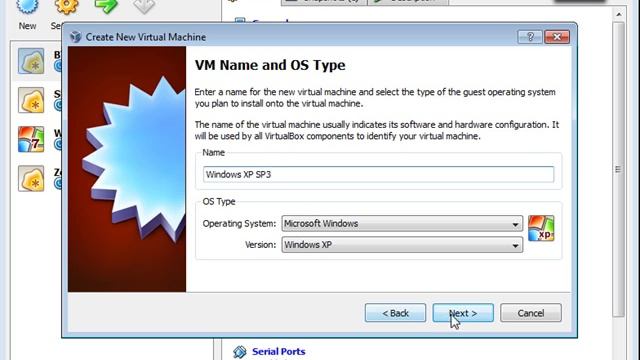The height and width of the screenshot is (360, 640).
Task: Click the 'Version:' label
Action: click(x=260, y=245)
